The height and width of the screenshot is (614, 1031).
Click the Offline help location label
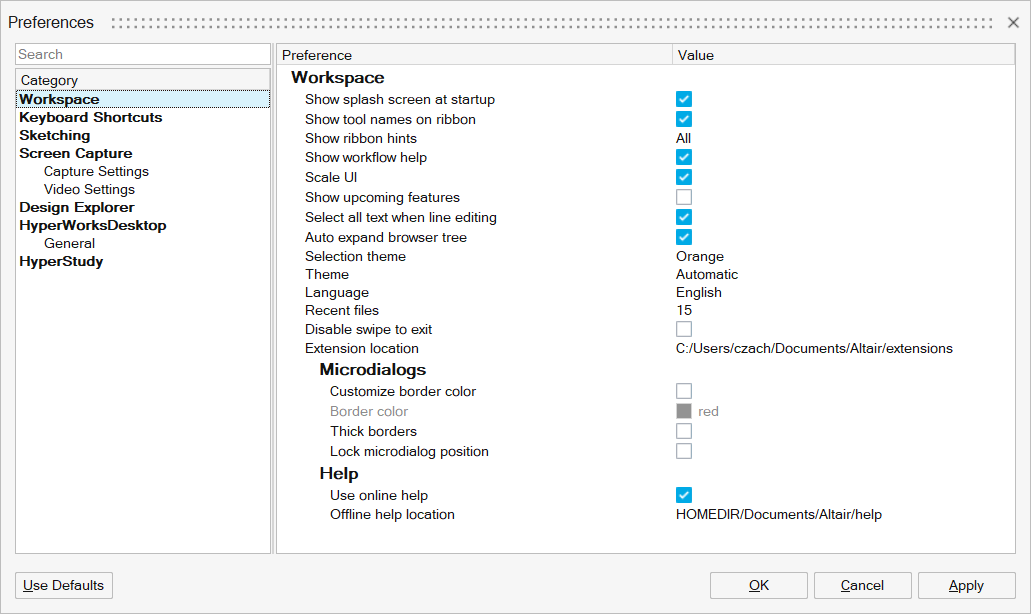click(x=393, y=514)
